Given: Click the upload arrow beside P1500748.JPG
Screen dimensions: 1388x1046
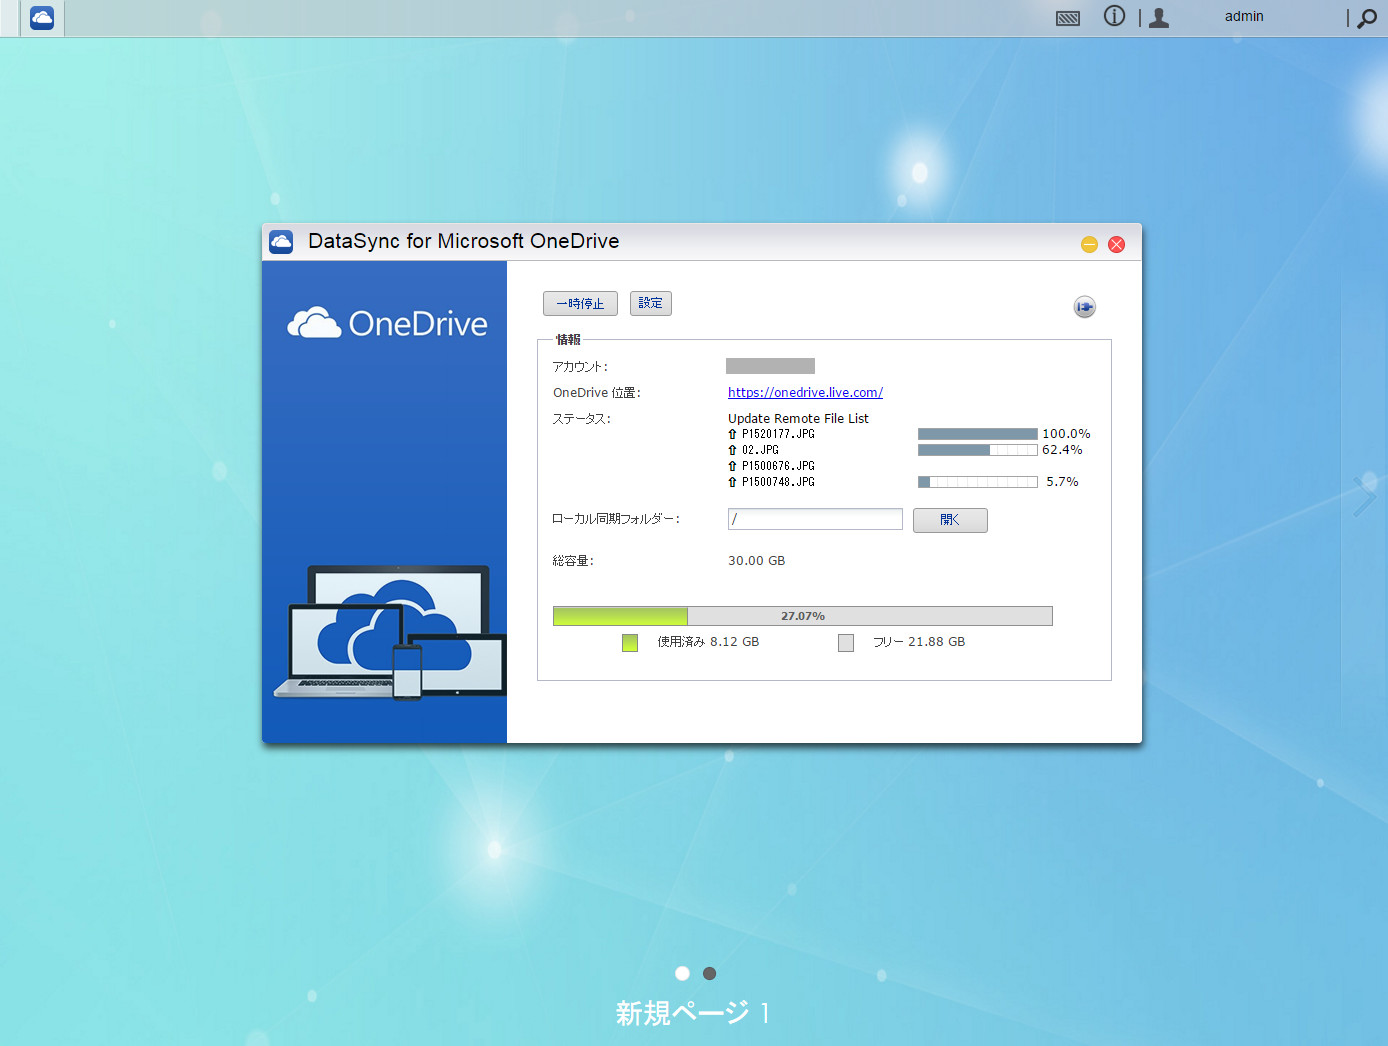Looking at the screenshot, I should point(732,482).
